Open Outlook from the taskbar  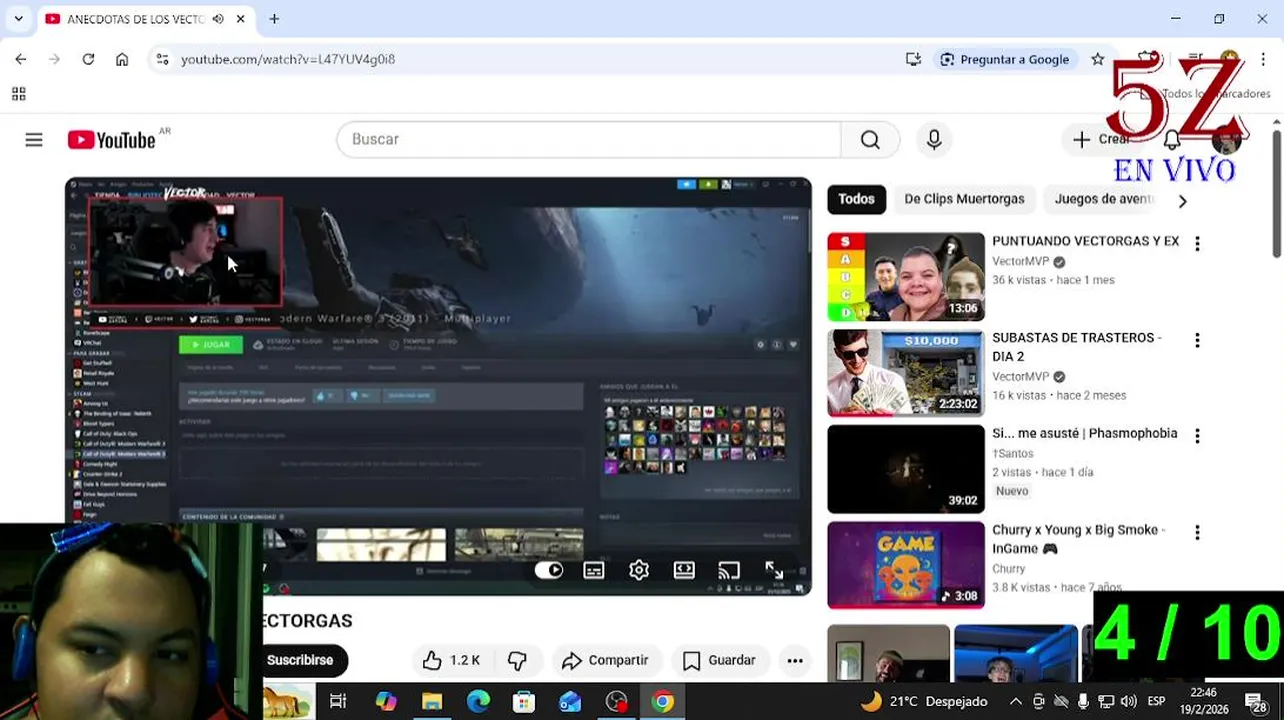coord(570,702)
